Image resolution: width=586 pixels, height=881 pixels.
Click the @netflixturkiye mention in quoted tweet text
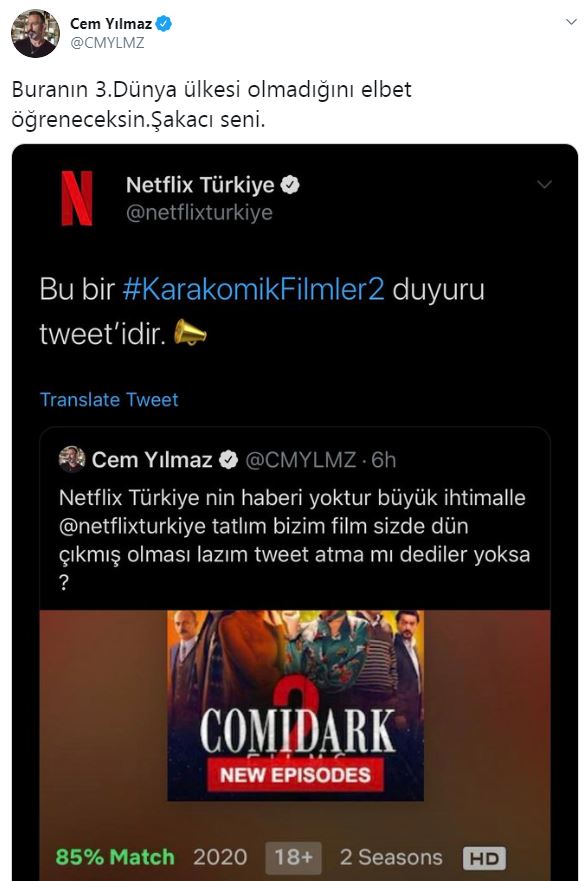pyautogui.click(x=132, y=526)
